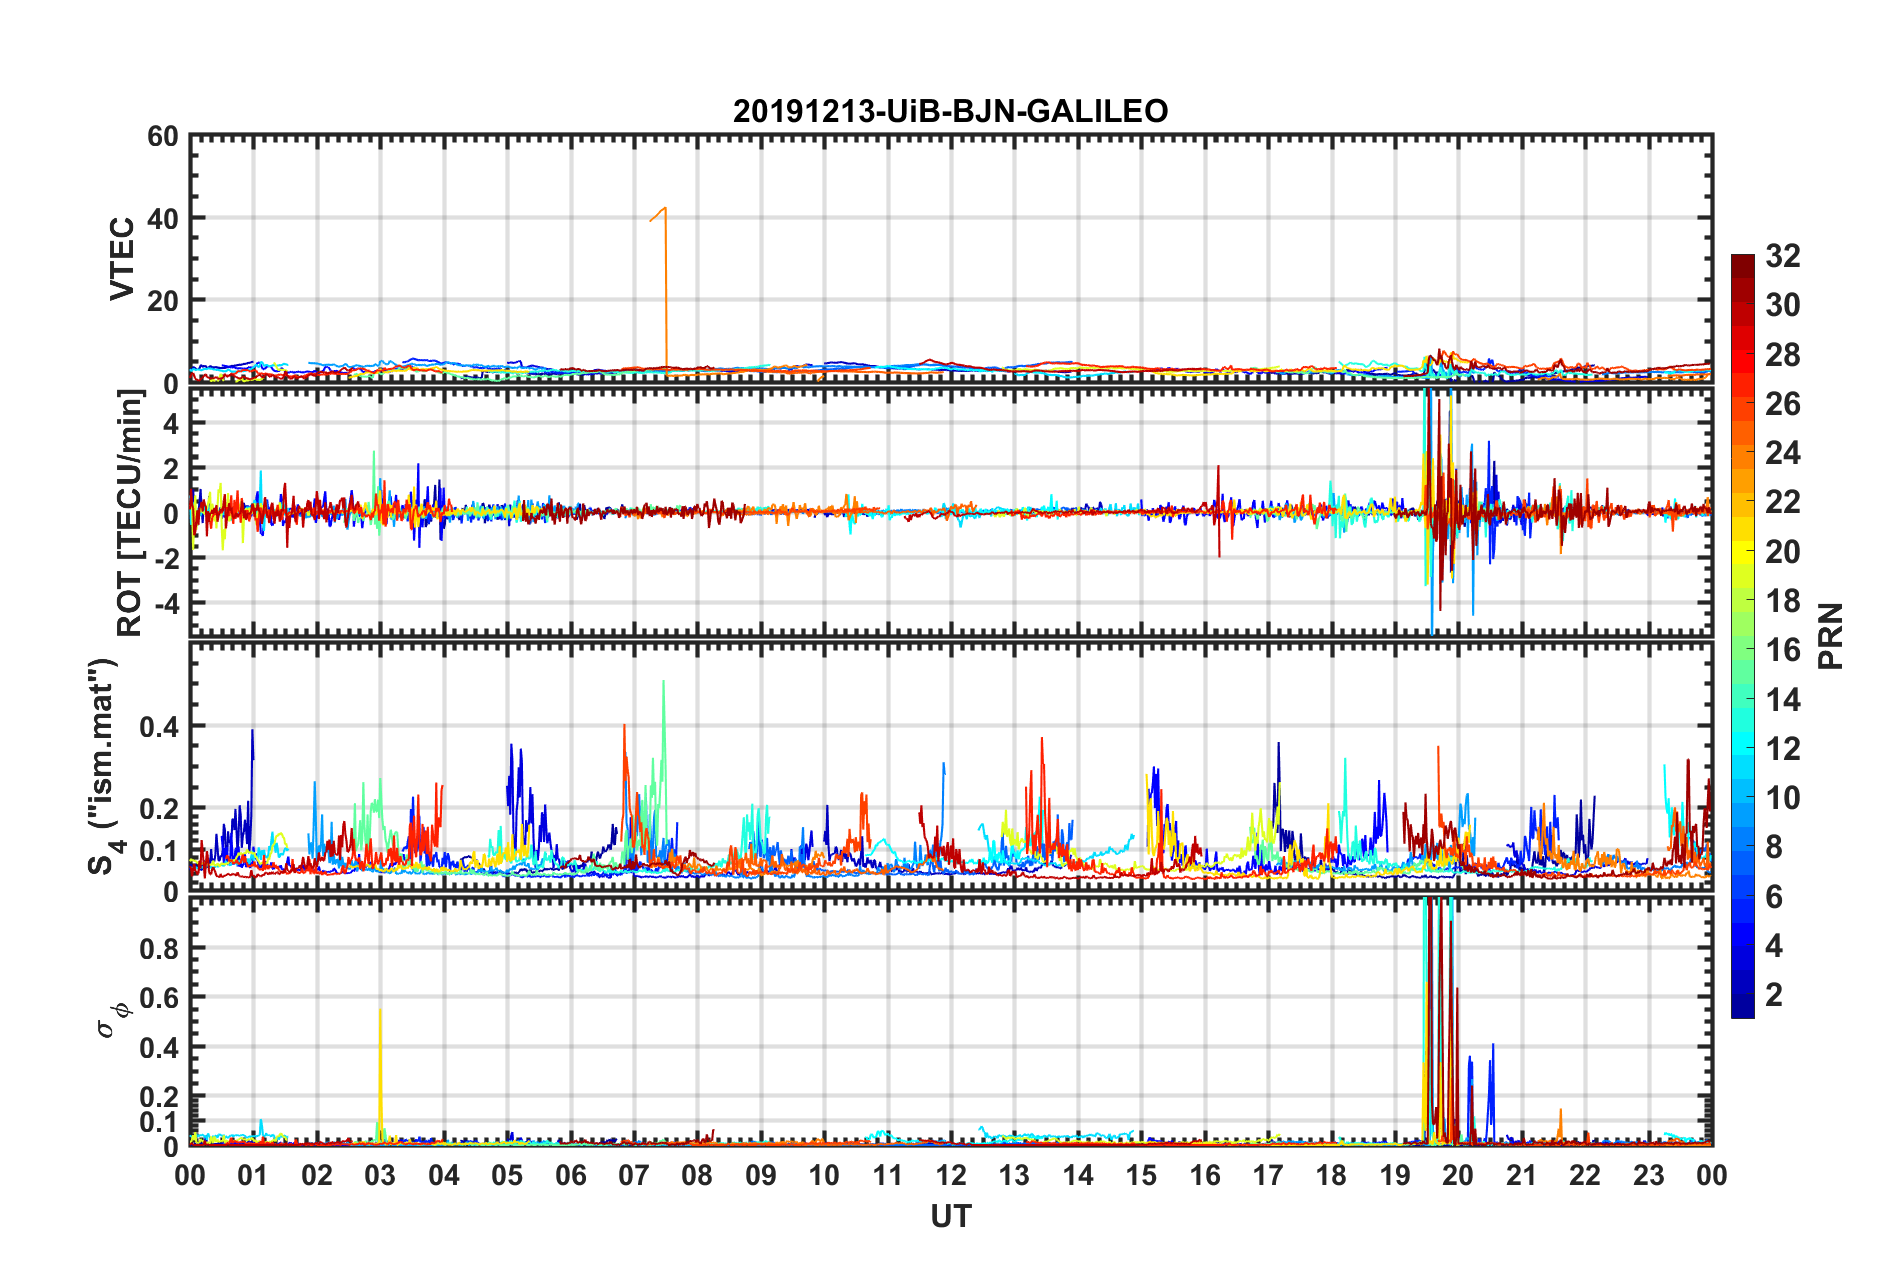The width and height of the screenshot is (1902, 1272).
Task: Click the colorbar tick label 8
Action: pyautogui.click(x=1774, y=847)
